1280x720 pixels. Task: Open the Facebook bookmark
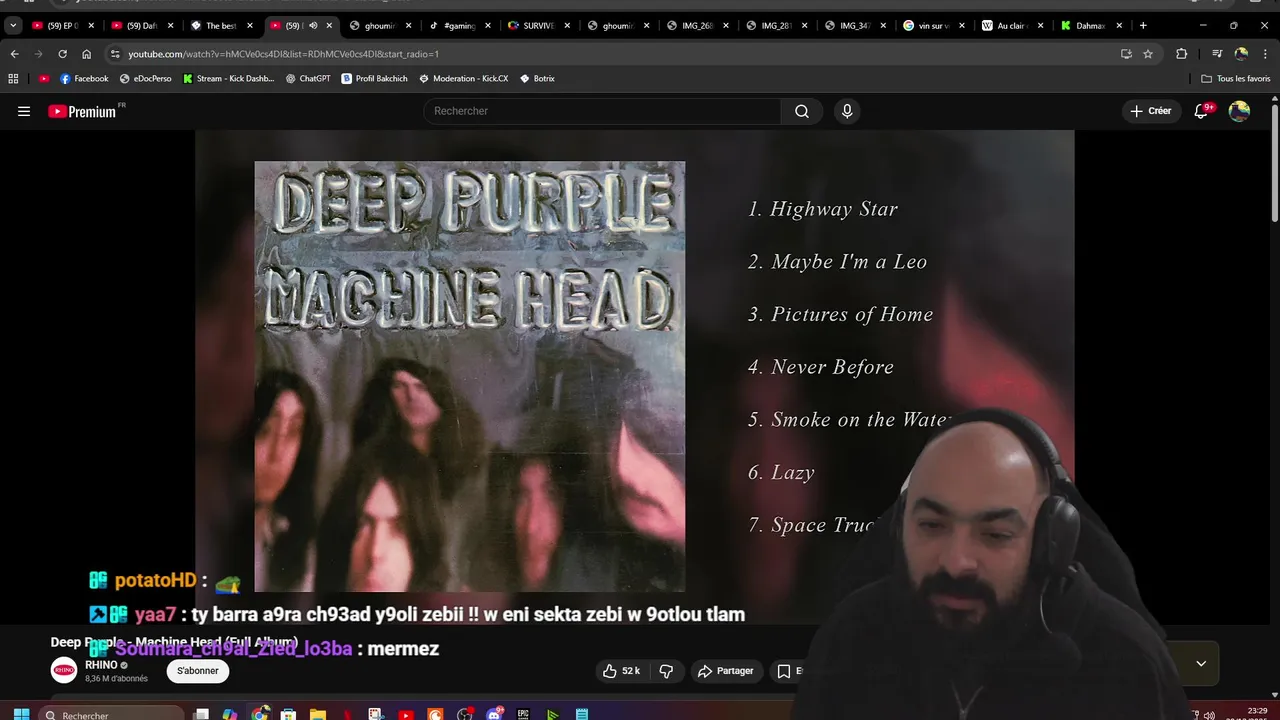(x=84, y=78)
